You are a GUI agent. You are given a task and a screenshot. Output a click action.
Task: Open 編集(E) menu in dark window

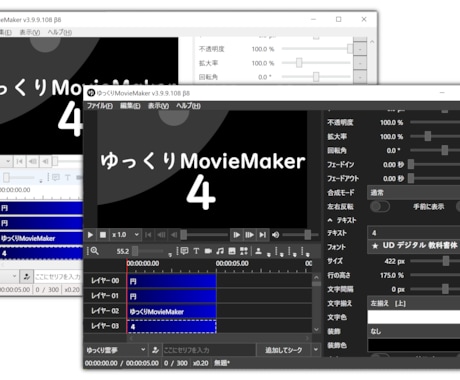coord(130,106)
